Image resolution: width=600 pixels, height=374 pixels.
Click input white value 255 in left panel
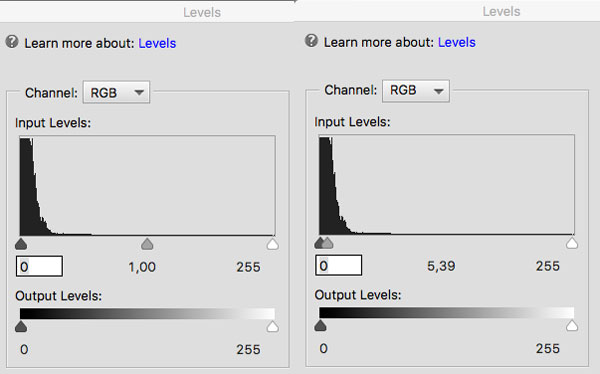248,267
